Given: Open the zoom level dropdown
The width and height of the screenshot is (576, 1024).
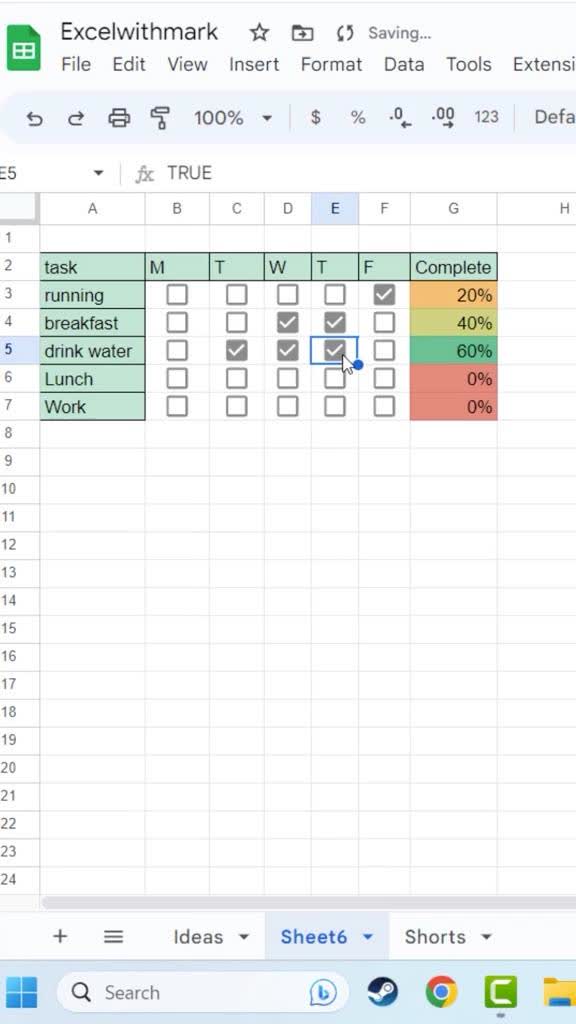Looking at the screenshot, I should point(232,117).
